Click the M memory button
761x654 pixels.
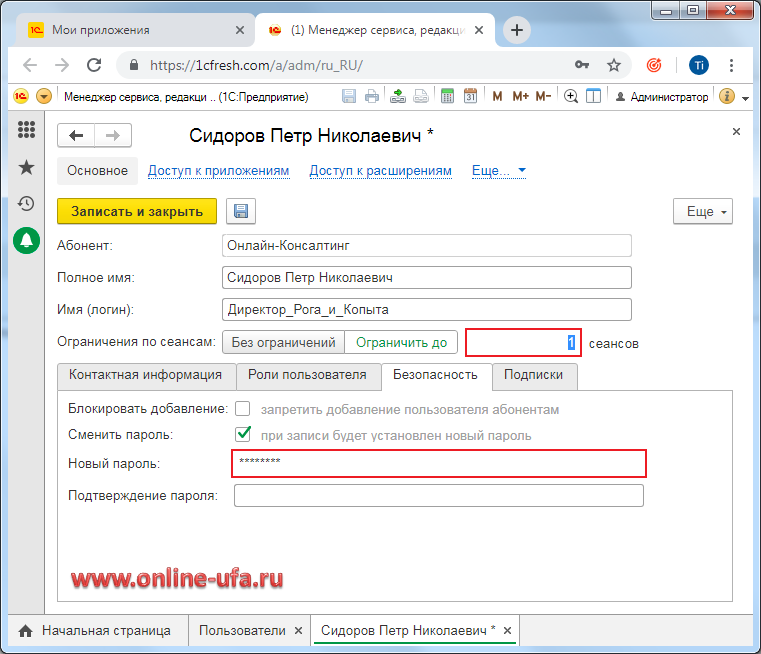coord(497,97)
